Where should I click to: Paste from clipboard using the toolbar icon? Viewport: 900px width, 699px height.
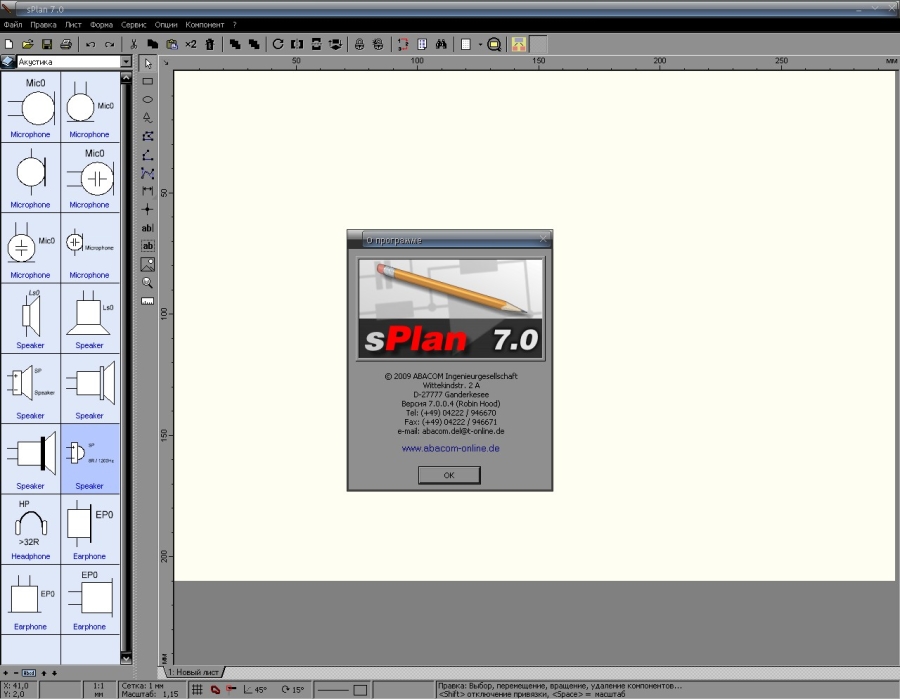172,44
